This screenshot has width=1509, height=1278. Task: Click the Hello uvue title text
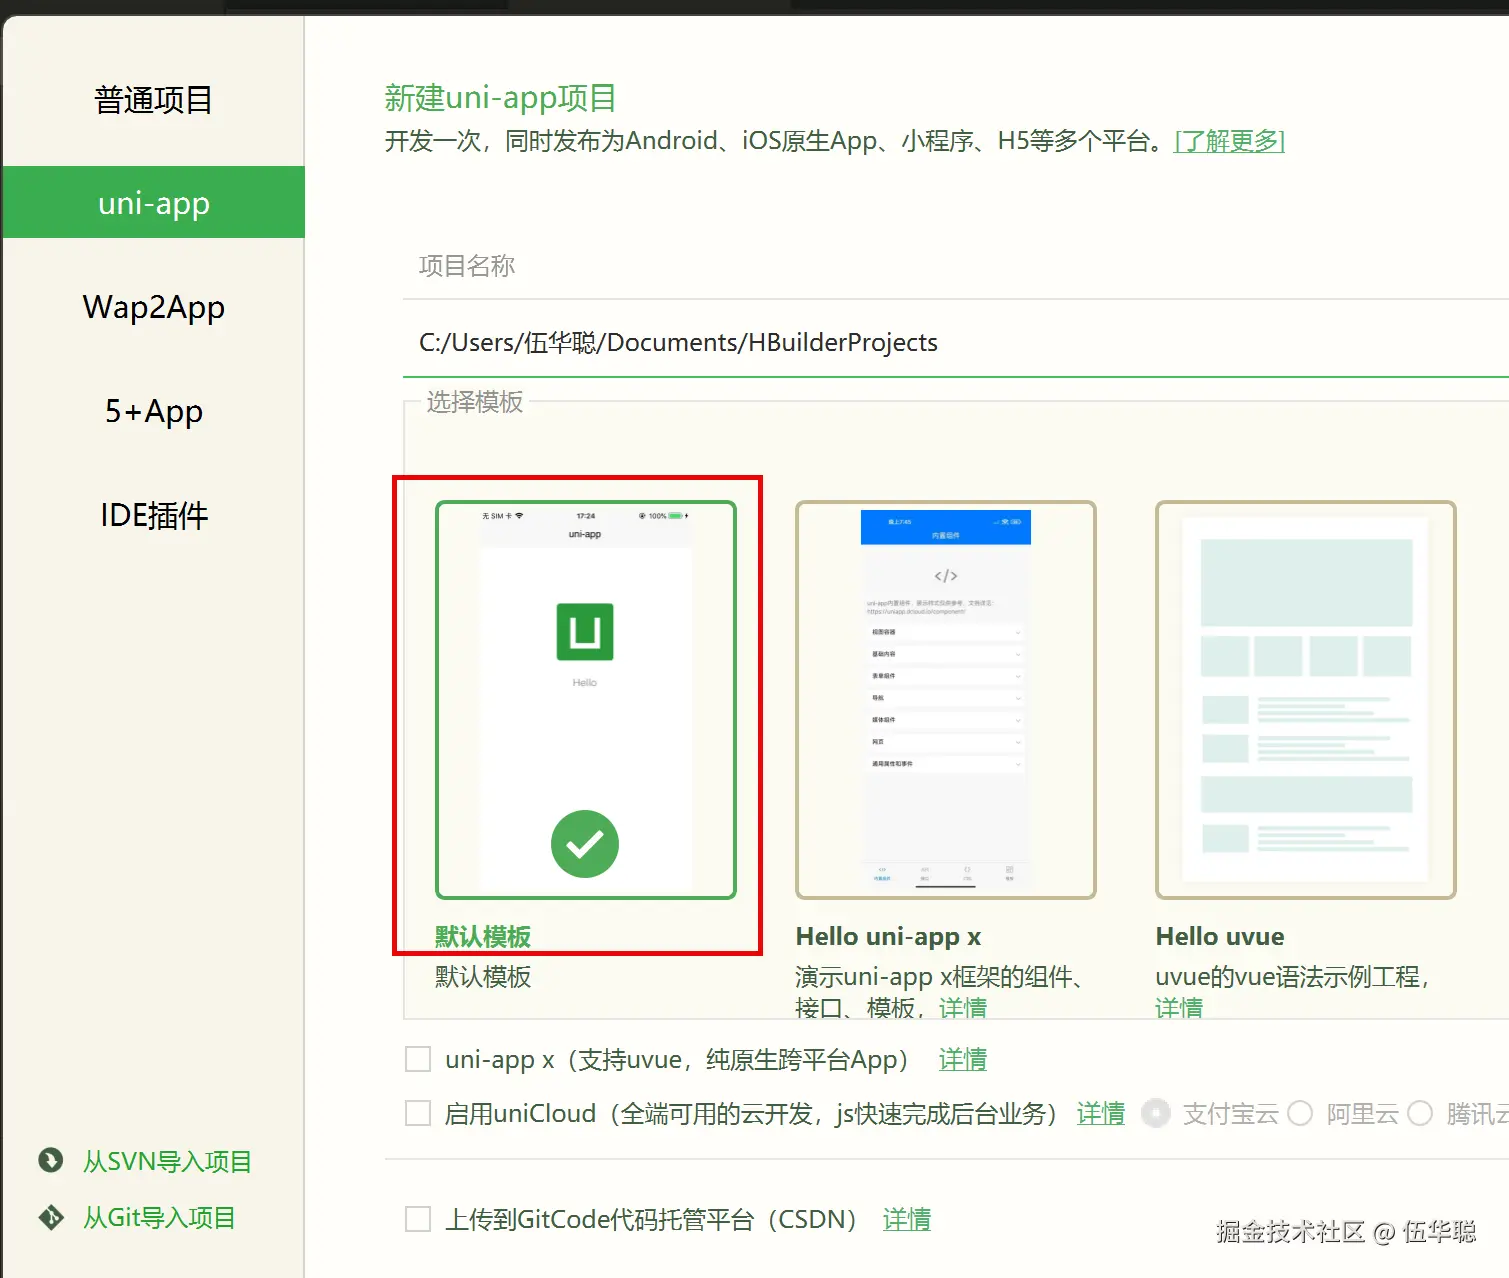point(1220,936)
